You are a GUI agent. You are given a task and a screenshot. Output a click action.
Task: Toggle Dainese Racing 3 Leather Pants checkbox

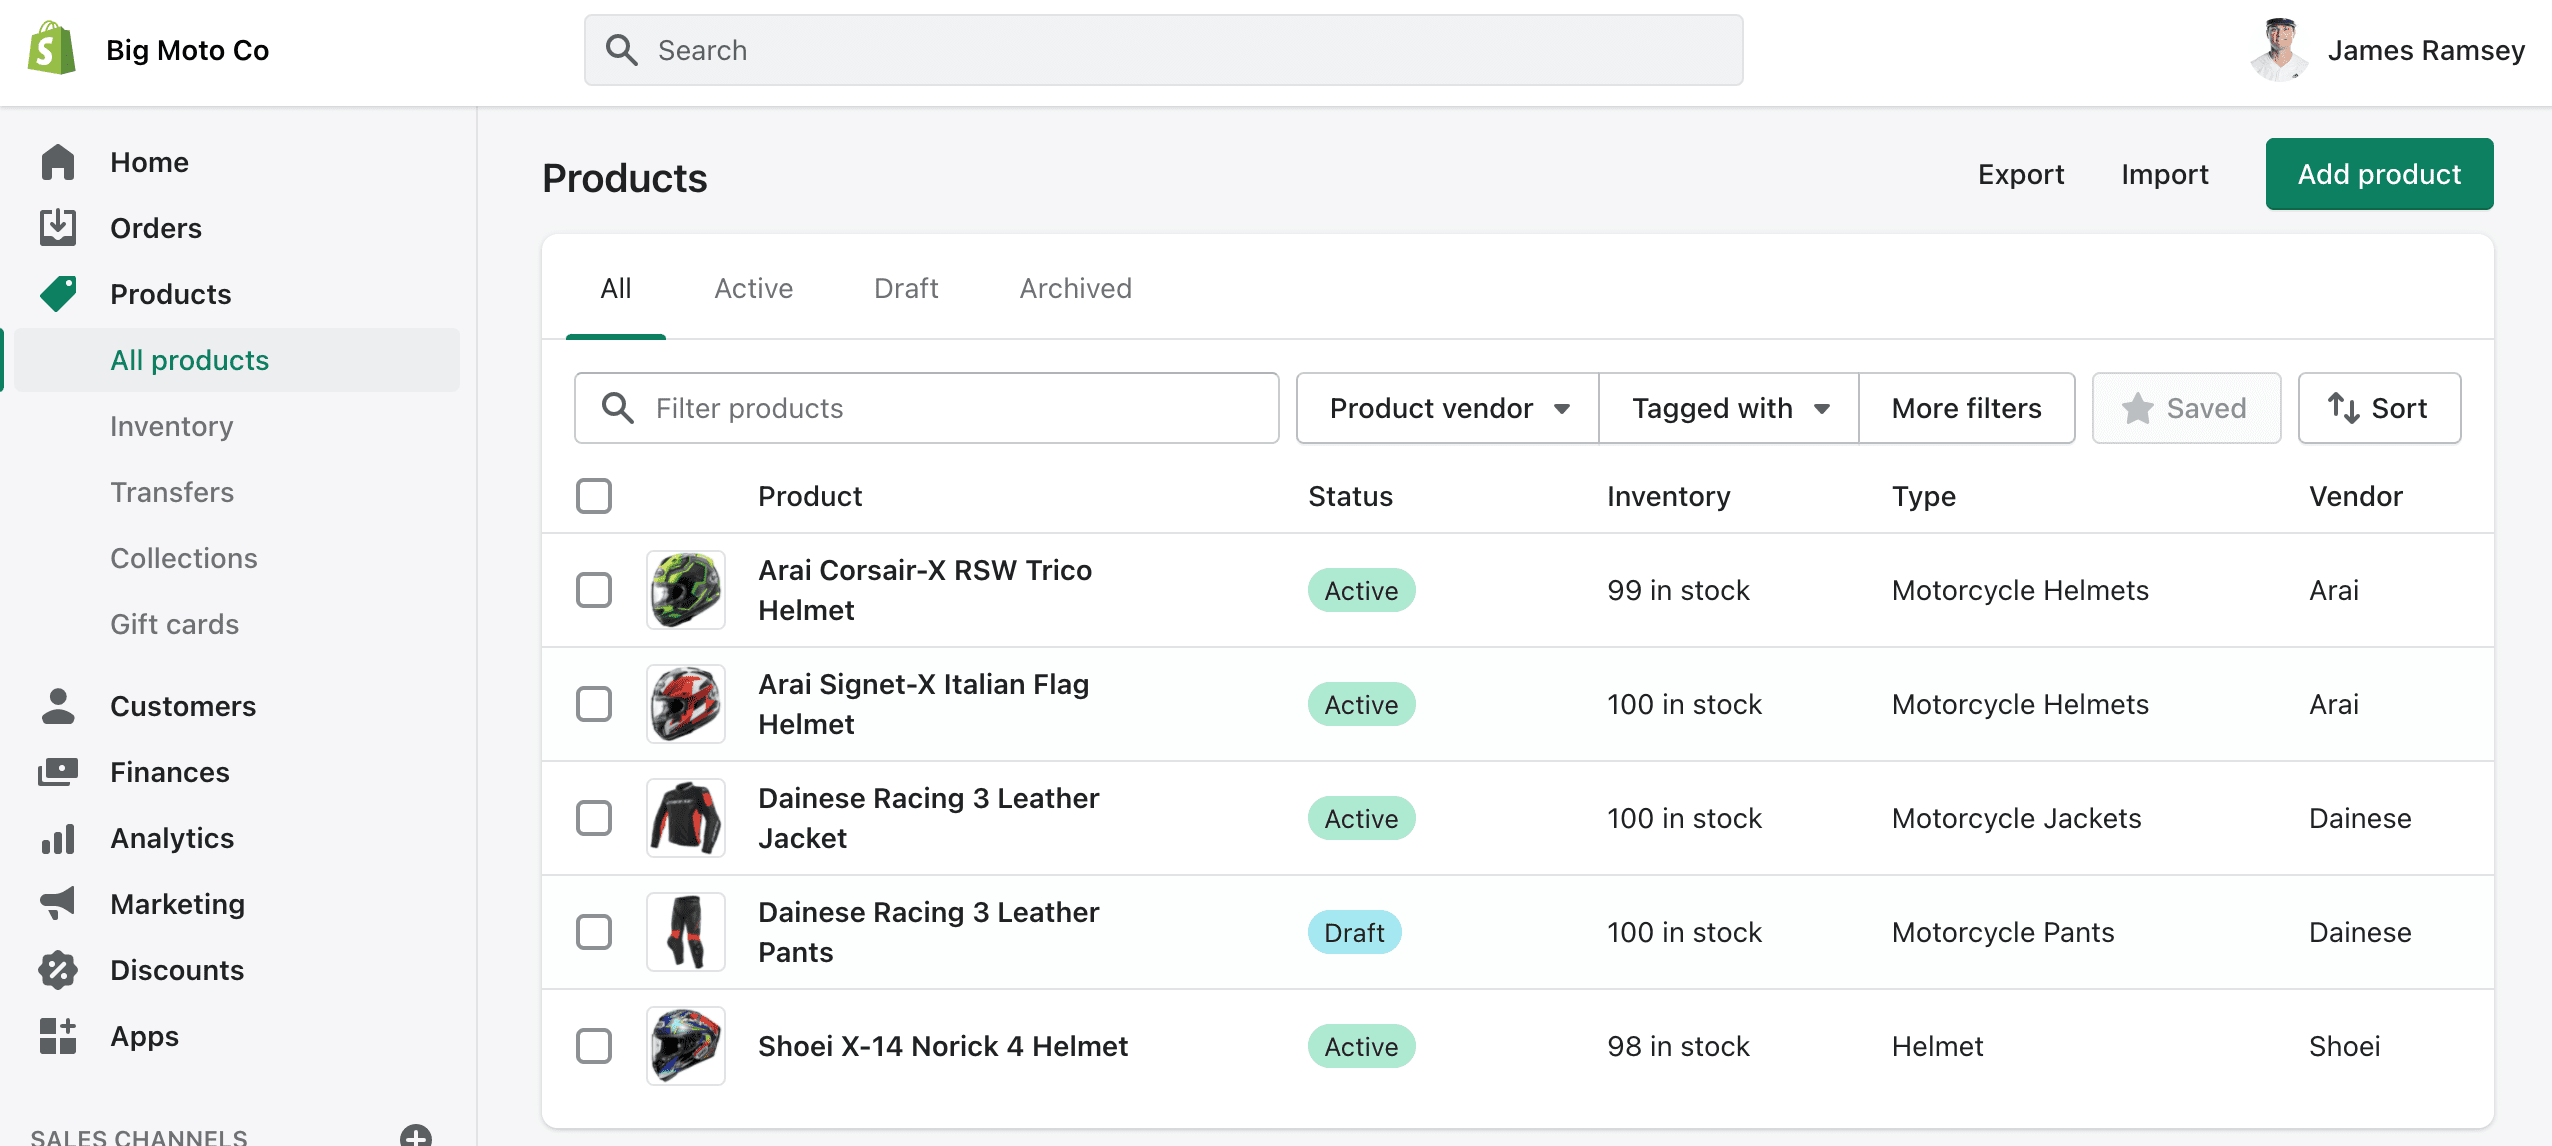592,931
